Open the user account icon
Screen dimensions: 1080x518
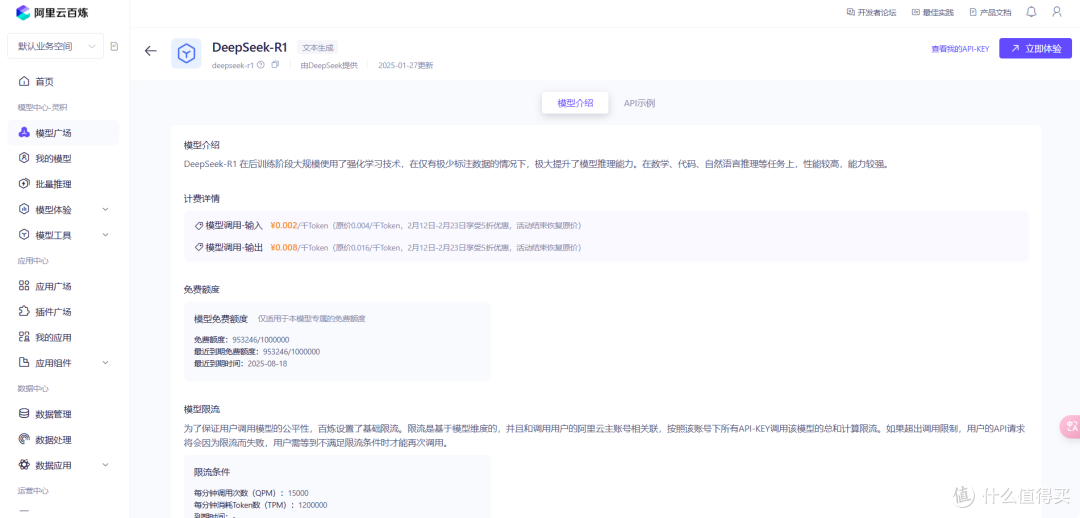tap(1057, 12)
